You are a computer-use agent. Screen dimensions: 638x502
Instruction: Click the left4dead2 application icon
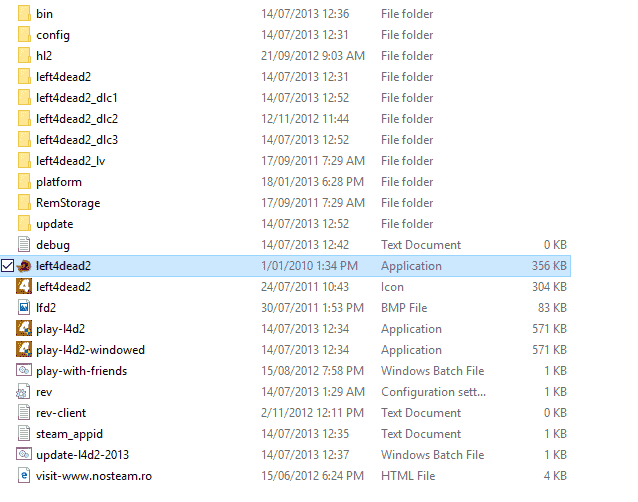tap(24, 266)
